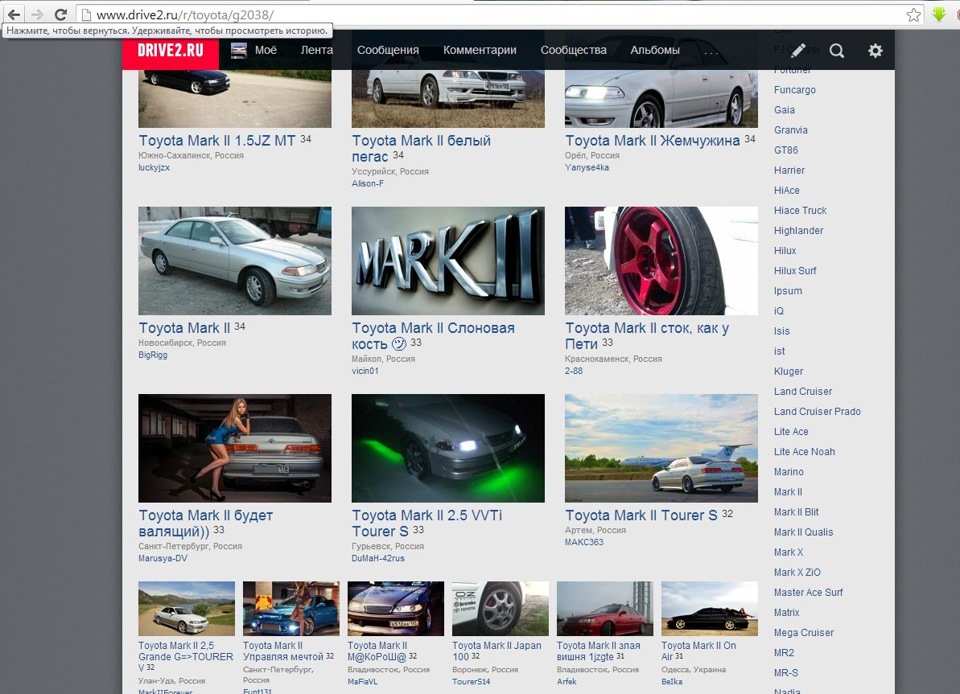Click the red wheel rim thumbnail
Image resolution: width=960 pixels, height=694 pixels.
pyautogui.click(x=661, y=261)
